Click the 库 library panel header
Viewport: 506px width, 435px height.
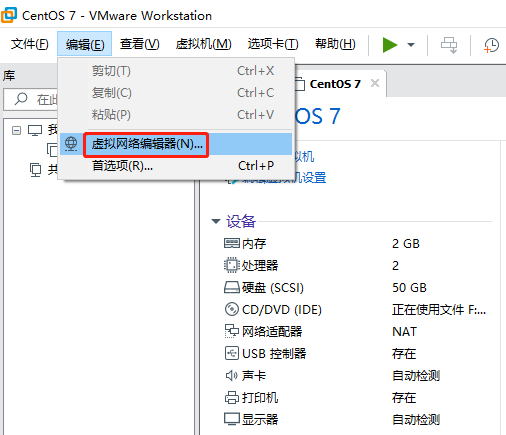9,76
